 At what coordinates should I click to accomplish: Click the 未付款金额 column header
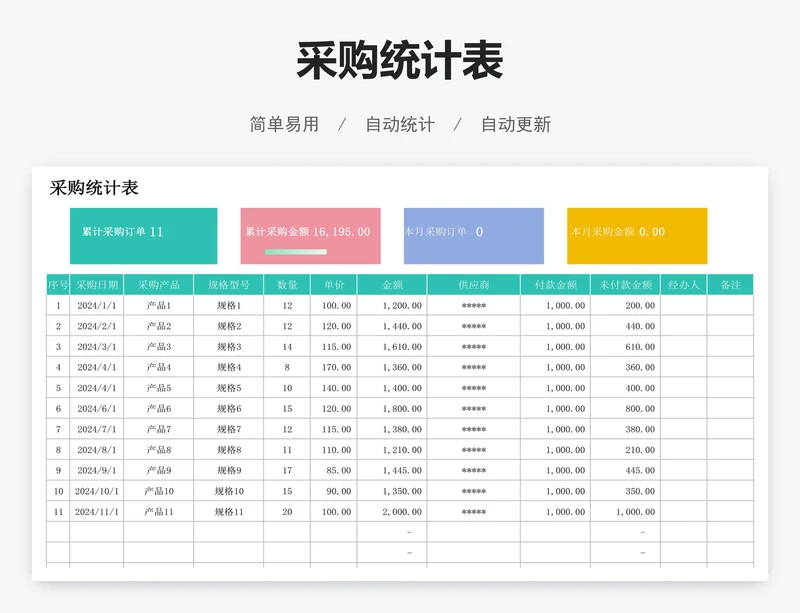tap(626, 285)
